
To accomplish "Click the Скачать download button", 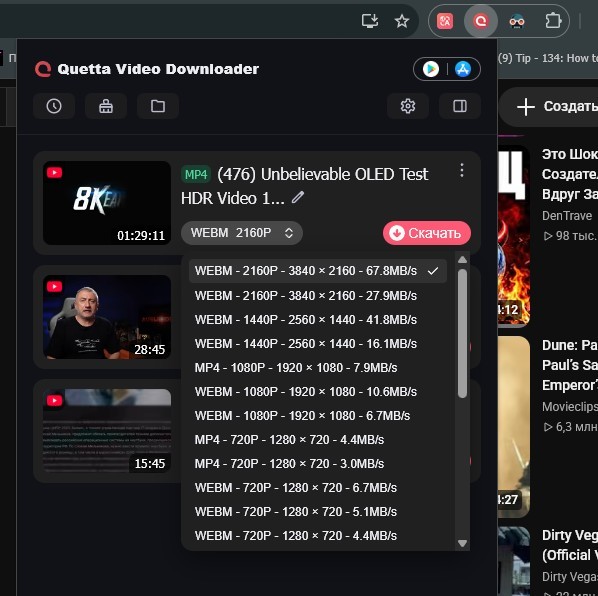I will tap(427, 233).
